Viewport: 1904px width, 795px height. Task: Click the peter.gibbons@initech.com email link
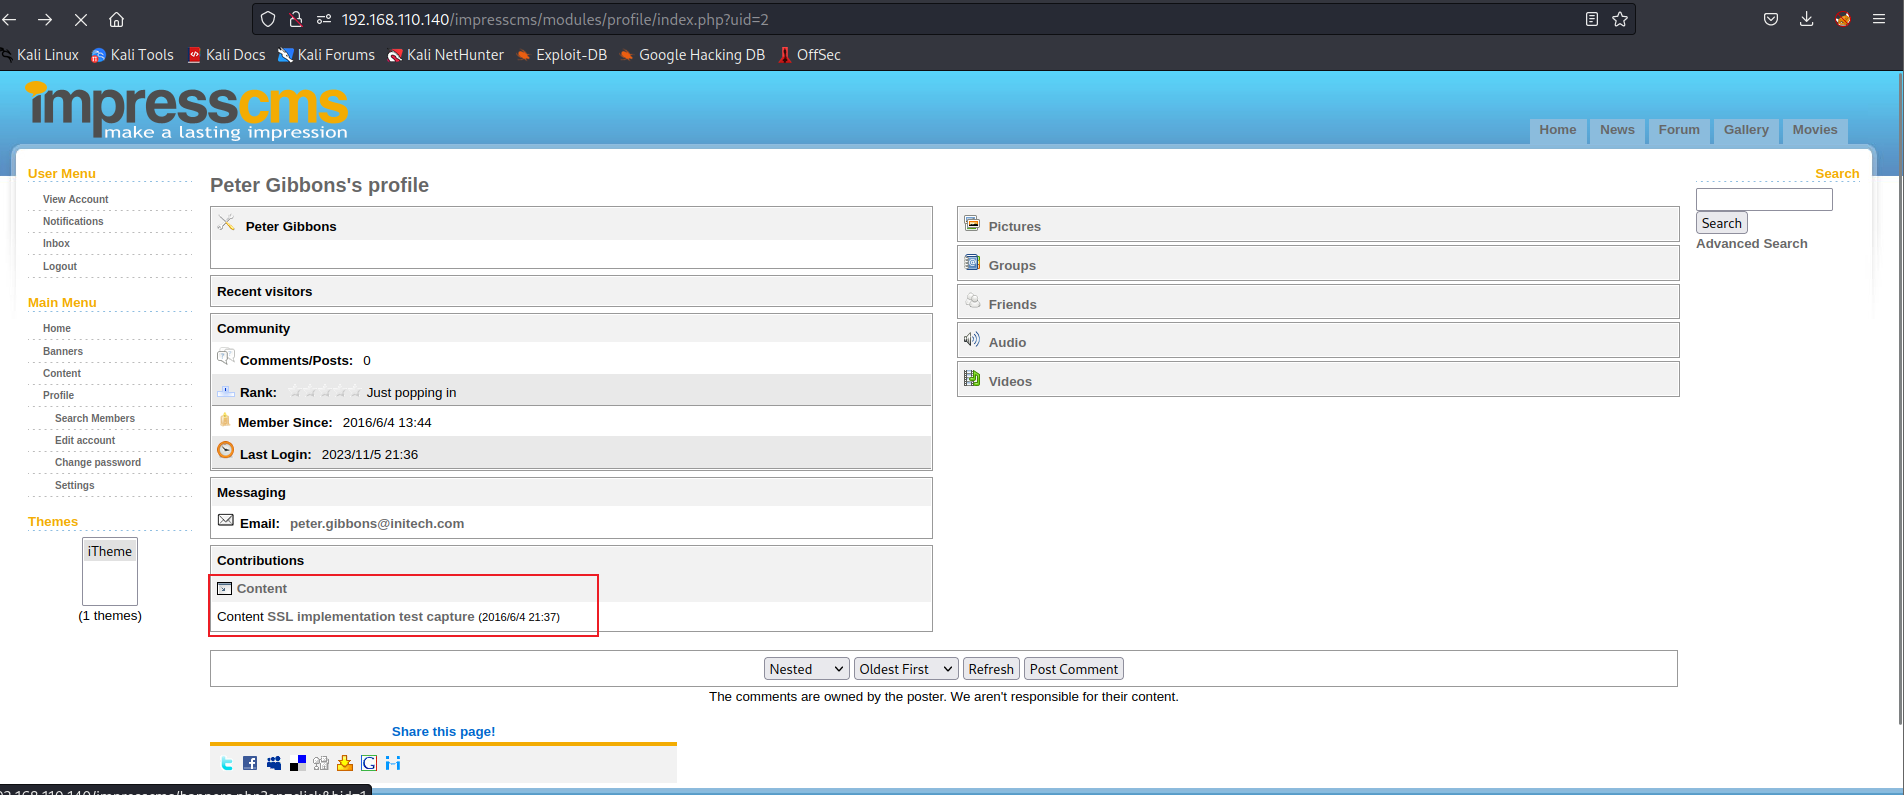[x=377, y=524]
